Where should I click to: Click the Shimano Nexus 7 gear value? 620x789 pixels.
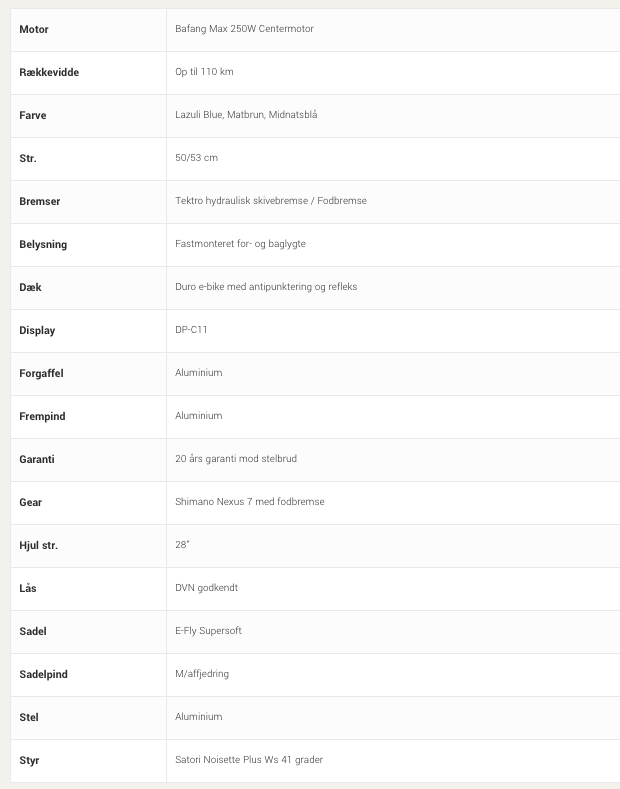tap(249, 502)
